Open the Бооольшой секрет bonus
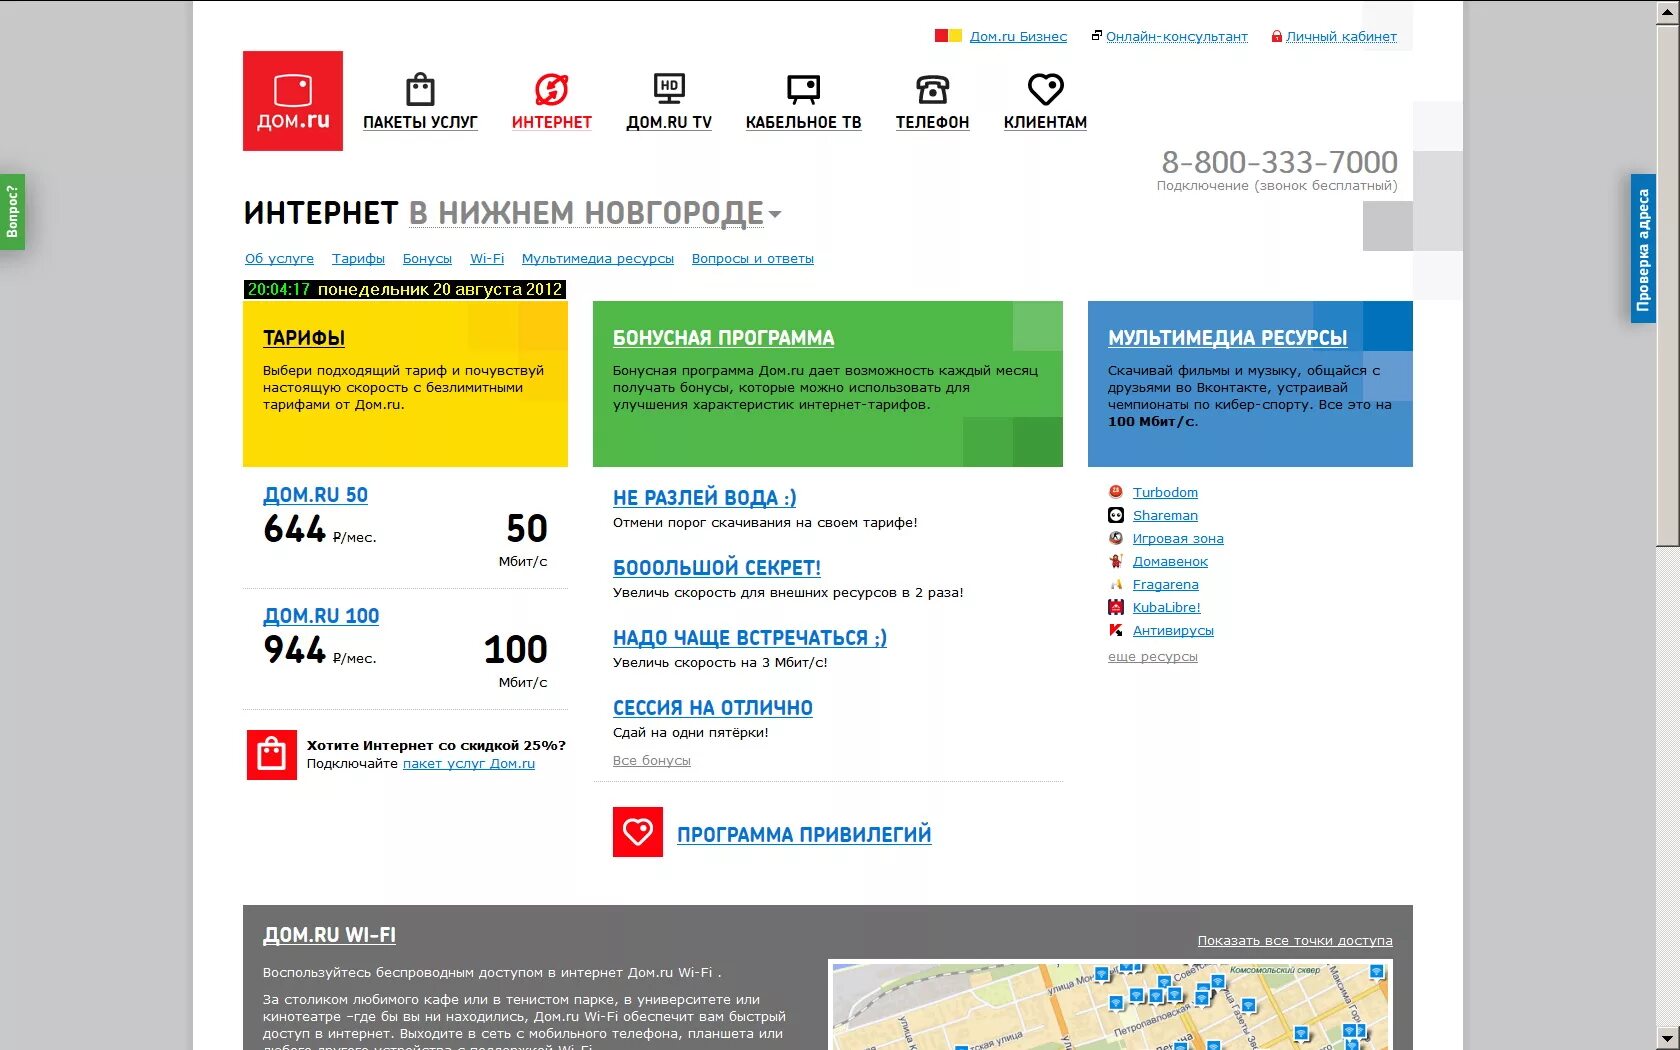The width and height of the screenshot is (1680, 1050). [716, 567]
